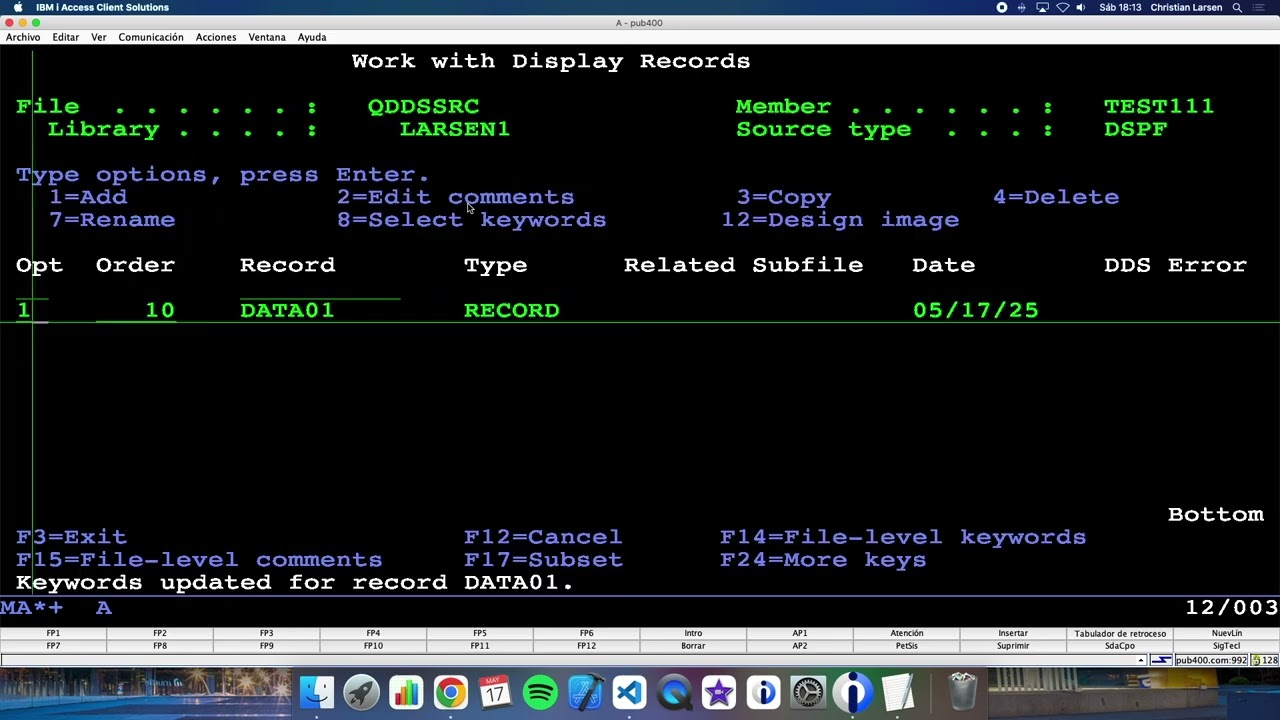The image size is (1280, 720).
Task: Click the FP12 keypad button
Action: 586,646
